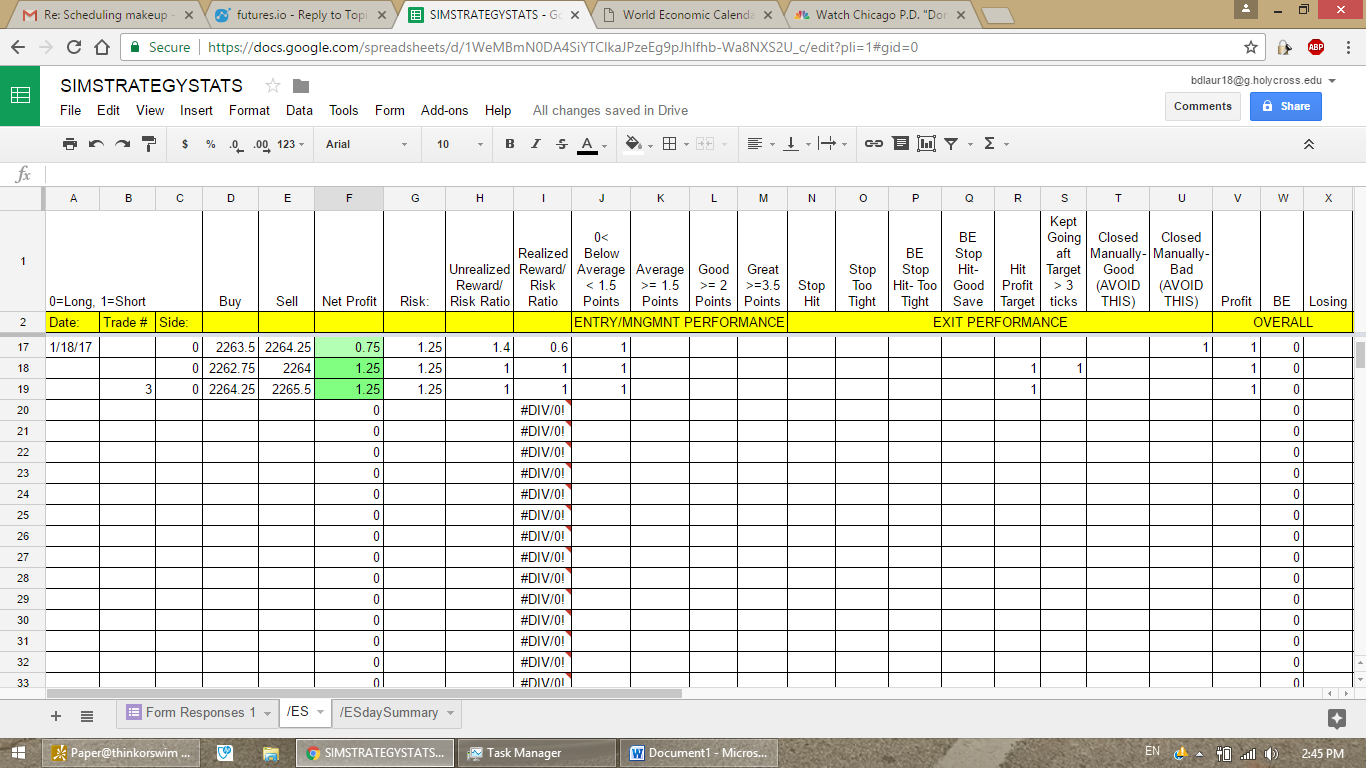Add a new sheet
1366x768 pixels.
click(x=56, y=716)
